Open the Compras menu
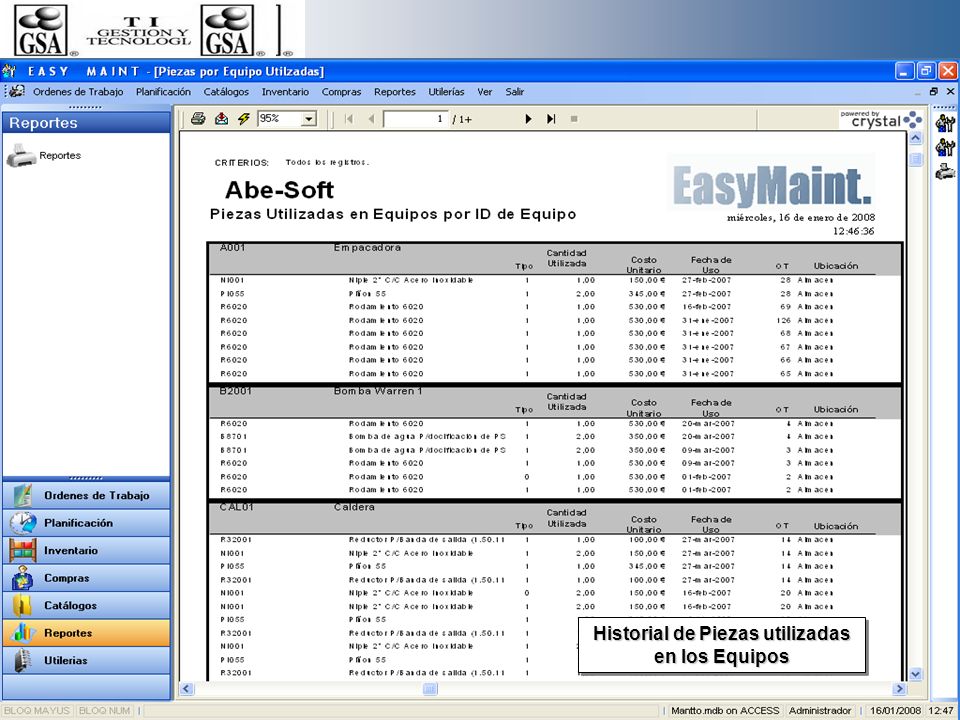This screenshot has height=720, width=960. tap(341, 92)
